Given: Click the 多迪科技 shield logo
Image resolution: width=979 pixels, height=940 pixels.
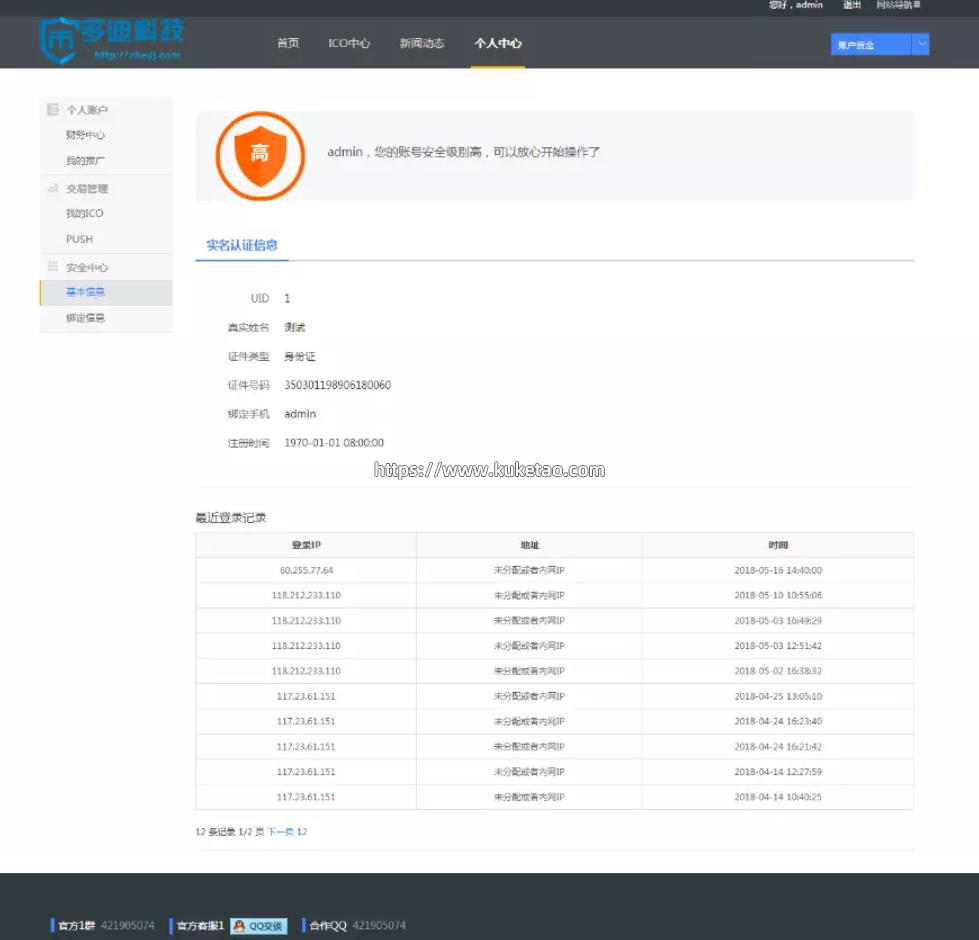Looking at the screenshot, I should [59, 40].
